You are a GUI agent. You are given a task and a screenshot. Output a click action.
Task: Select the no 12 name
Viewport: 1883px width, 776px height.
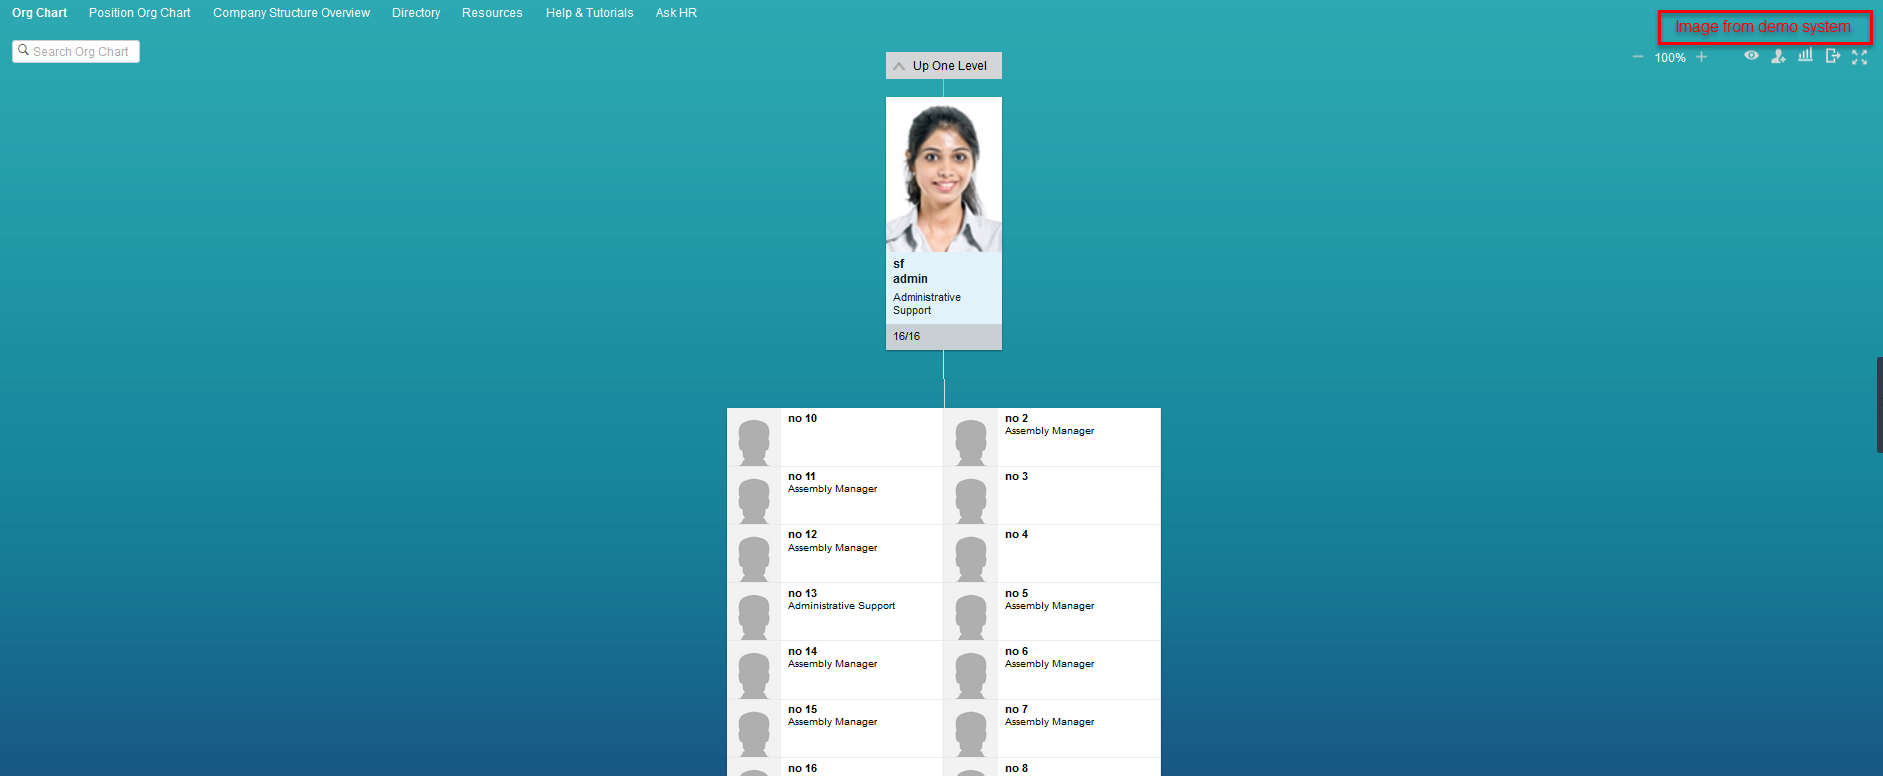[x=802, y=534]
